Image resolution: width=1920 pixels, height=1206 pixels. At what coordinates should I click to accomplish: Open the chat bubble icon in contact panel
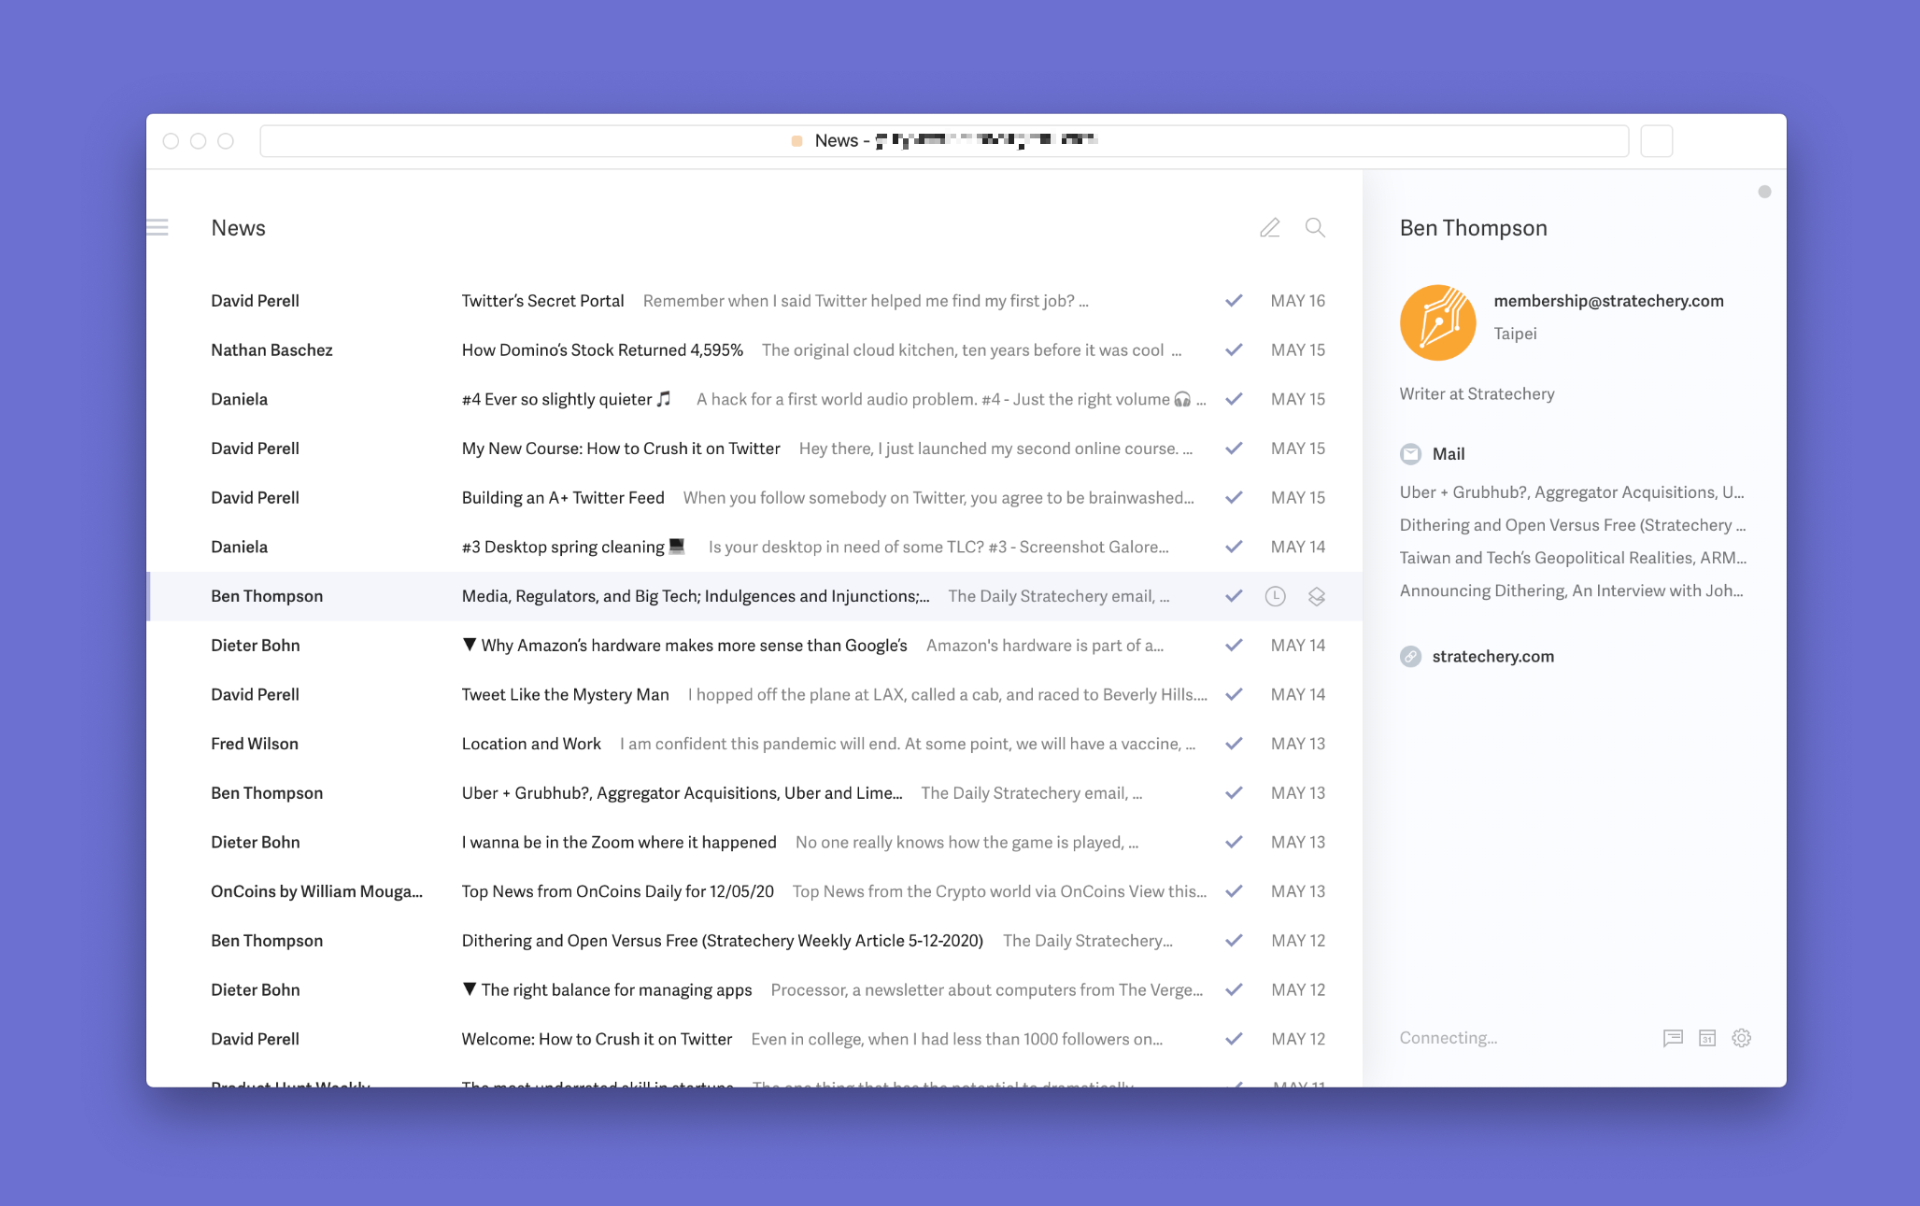[x=1672, y=1038]
